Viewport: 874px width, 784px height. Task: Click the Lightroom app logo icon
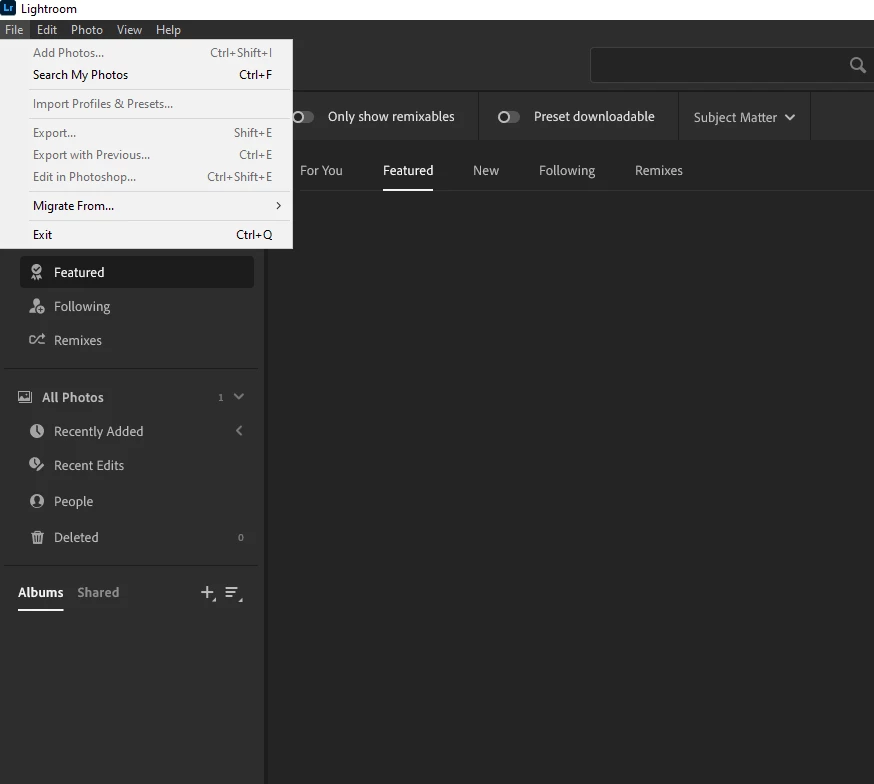coord(8,8)
